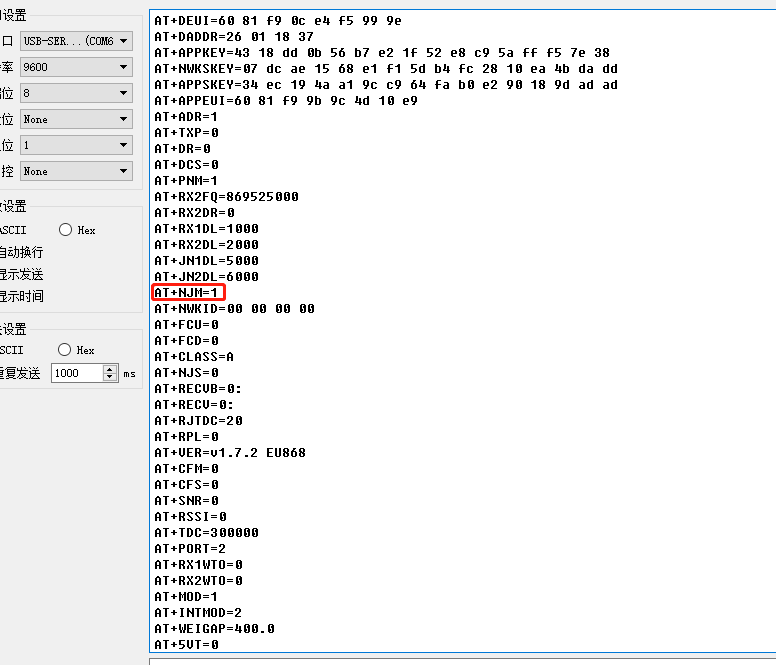Click the AT+PORT=2 line
The image size is (776, 665).
pyautogui.click(x=190, y=549)
